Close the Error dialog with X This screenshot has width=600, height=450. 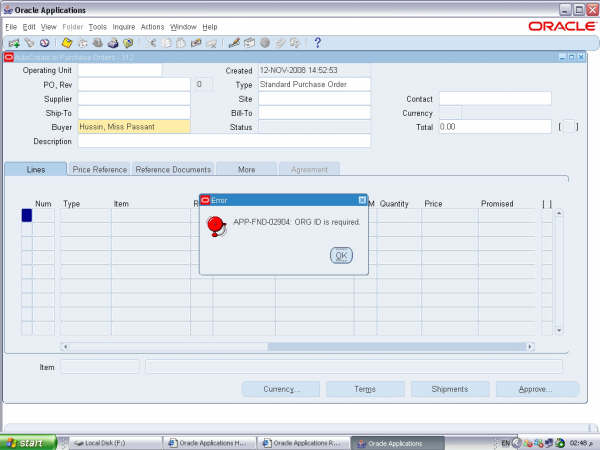362,200
